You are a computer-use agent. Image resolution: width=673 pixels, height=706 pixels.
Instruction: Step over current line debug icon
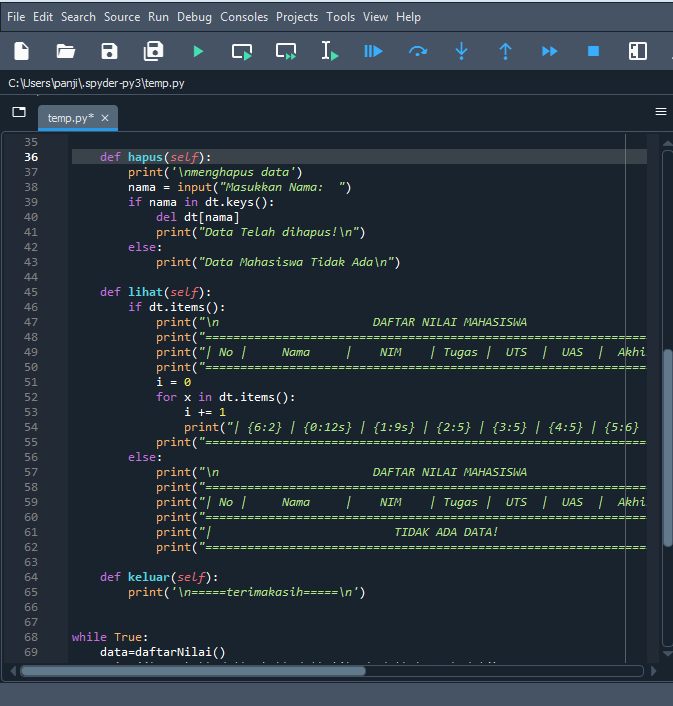click(x=418, y=51)
